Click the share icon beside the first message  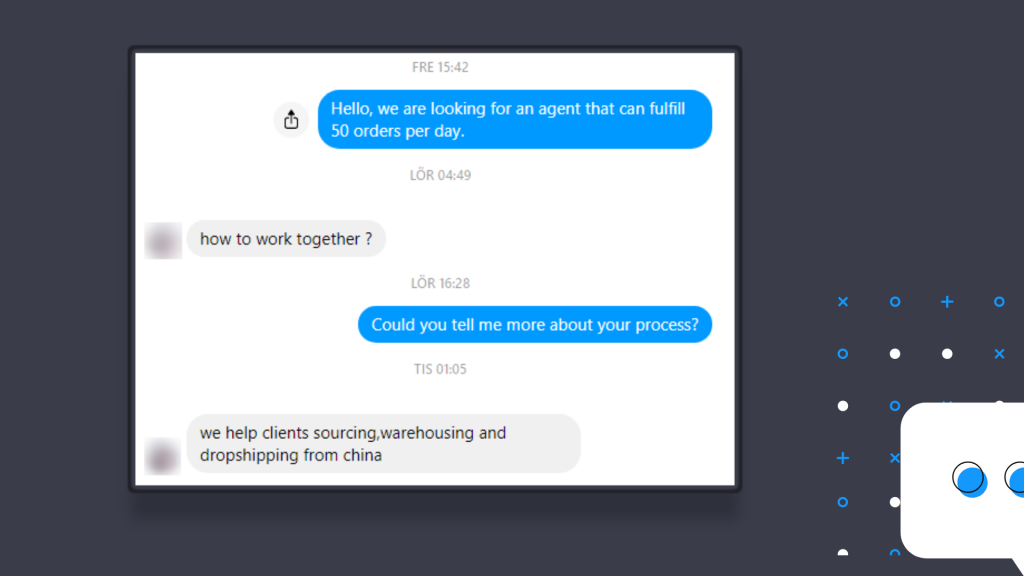tap(291, 120)
